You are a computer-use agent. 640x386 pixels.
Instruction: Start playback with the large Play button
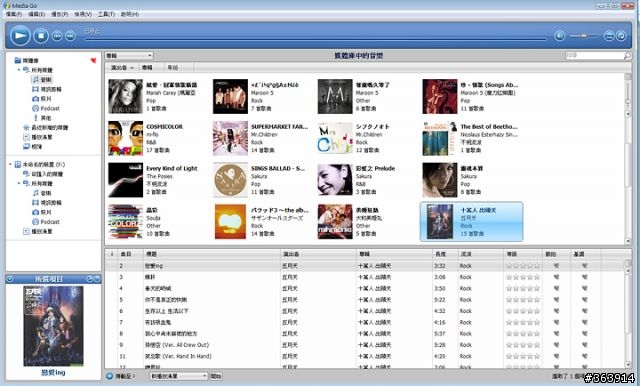(20, 35)
